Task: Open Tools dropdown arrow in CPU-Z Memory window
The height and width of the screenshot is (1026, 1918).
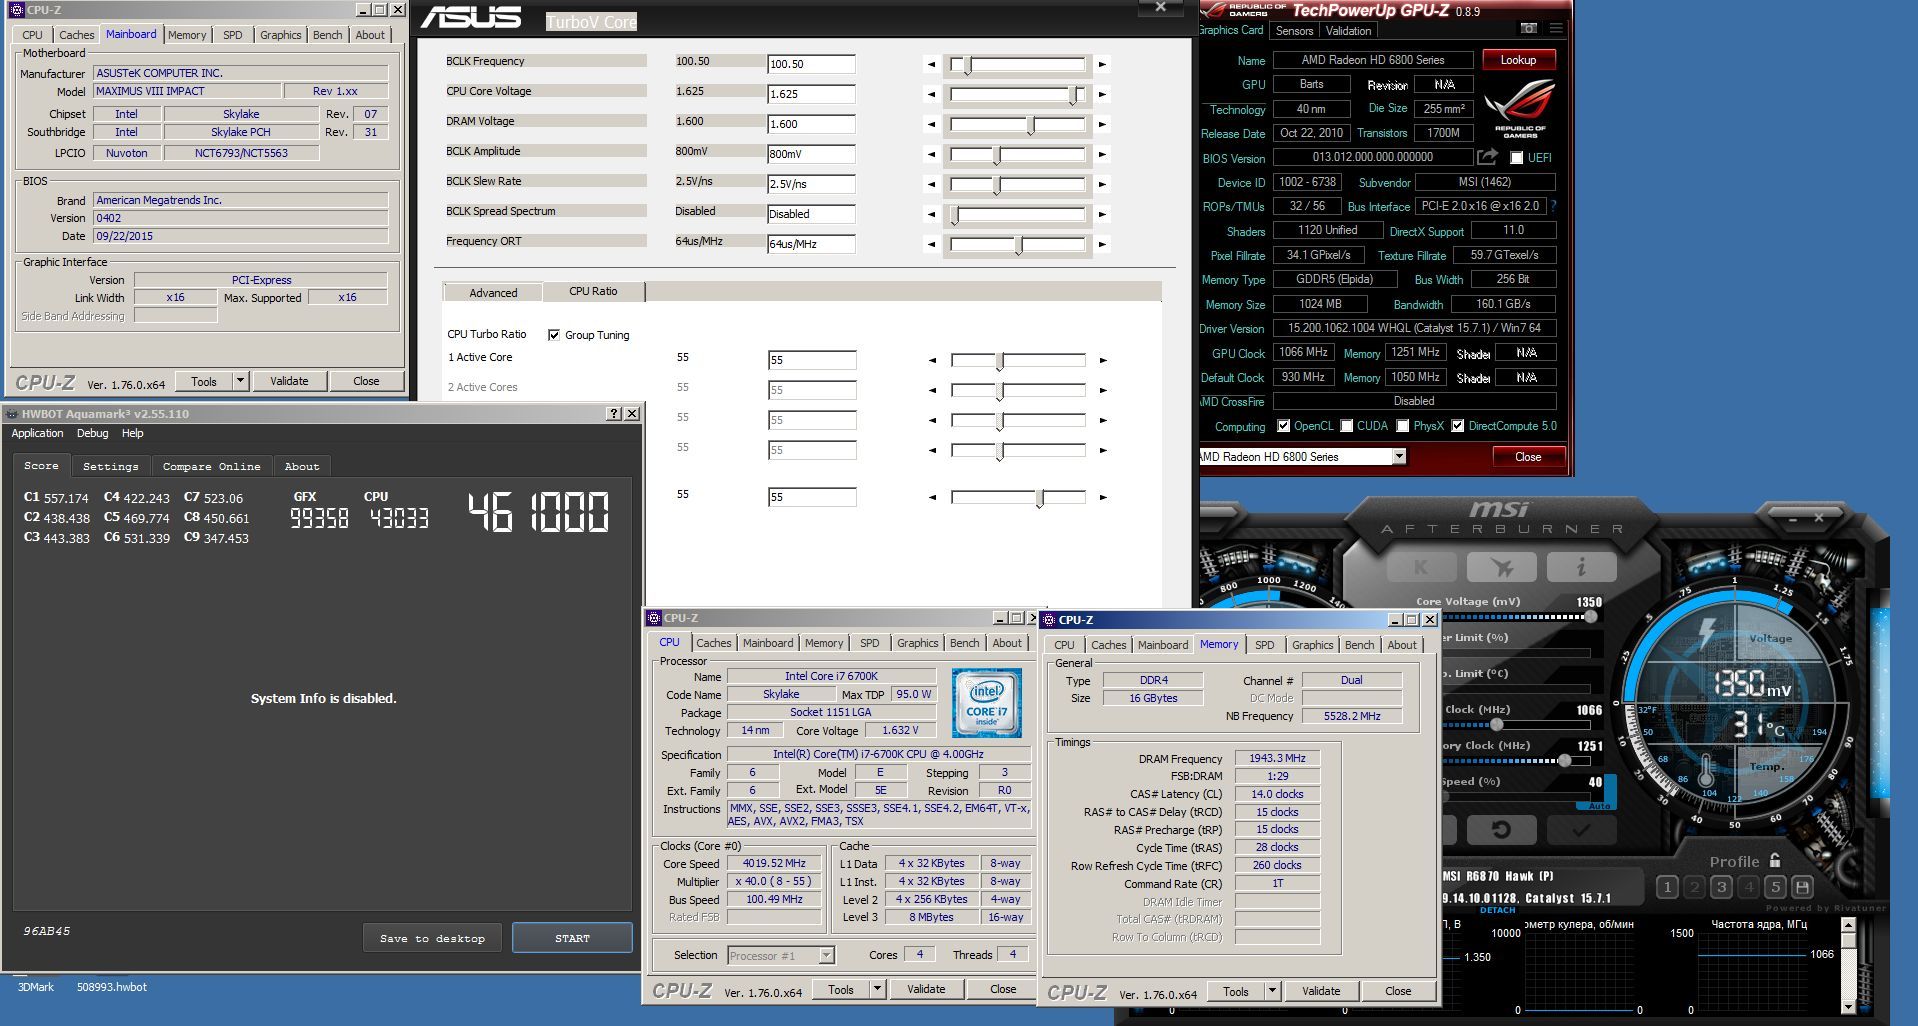Action: tap(1272, 991)
